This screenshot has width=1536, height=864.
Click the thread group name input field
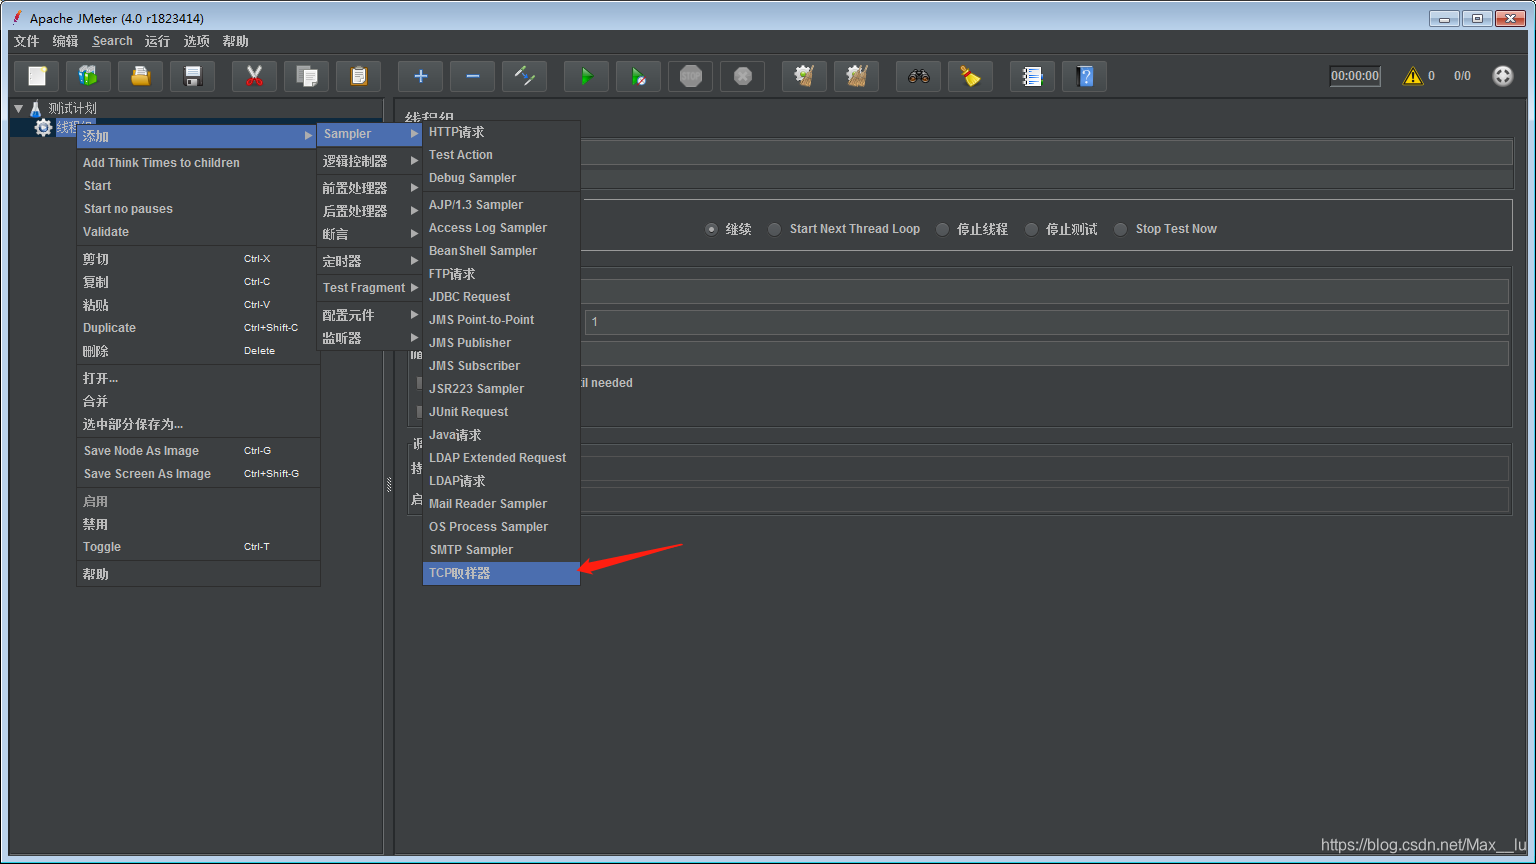(x=1046, y=152)
